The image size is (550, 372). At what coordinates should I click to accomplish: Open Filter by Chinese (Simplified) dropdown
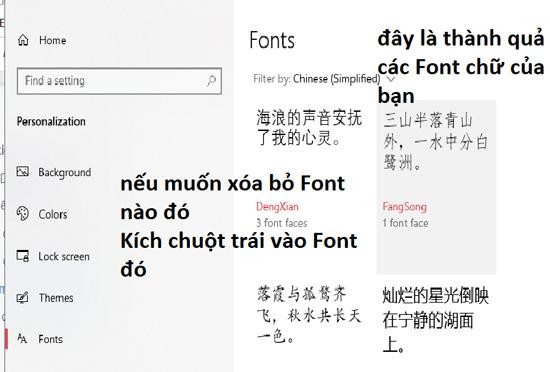pos(324,79)
